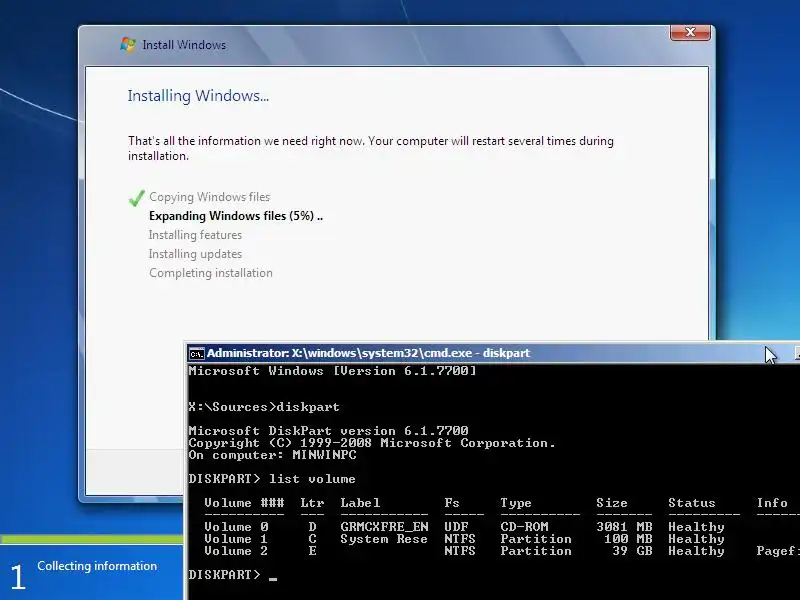Screen dimensions: 800x600
Task: Click the 'Install Windows' window title
Action: point(184,45)
